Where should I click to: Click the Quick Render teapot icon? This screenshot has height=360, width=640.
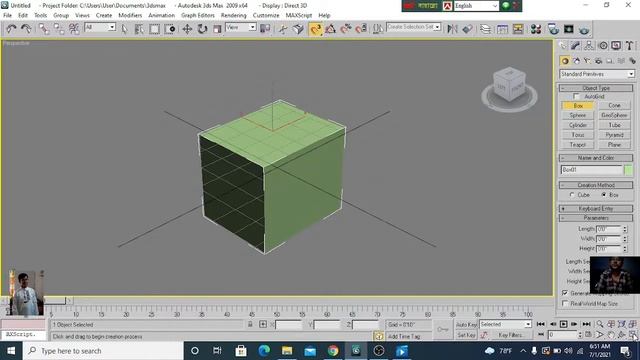tap(584, 29)
